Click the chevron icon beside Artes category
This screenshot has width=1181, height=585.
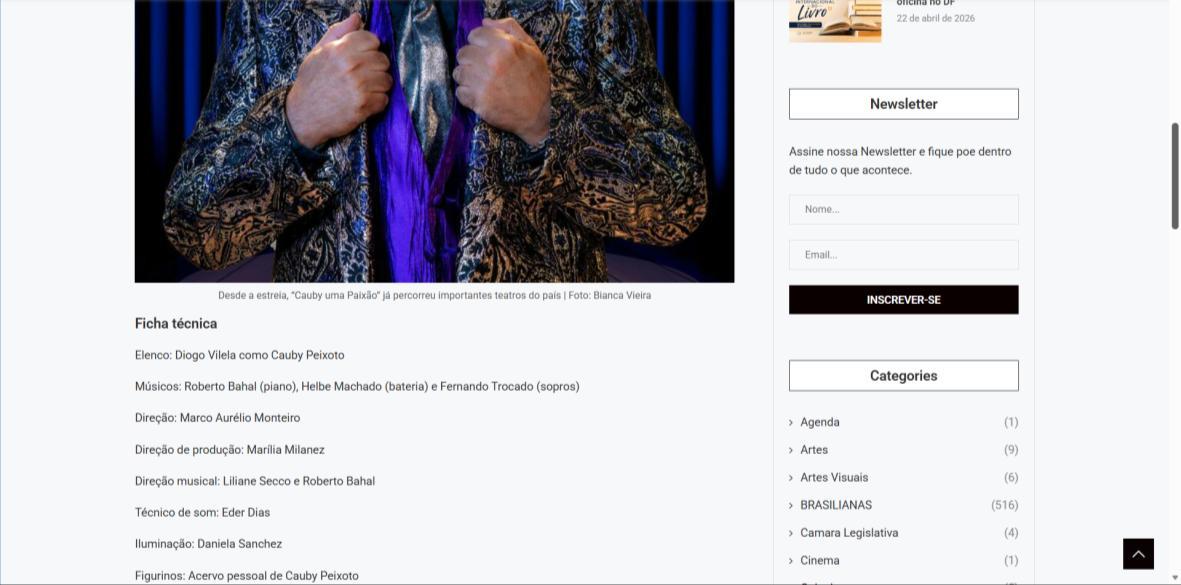tap(791, 450)
